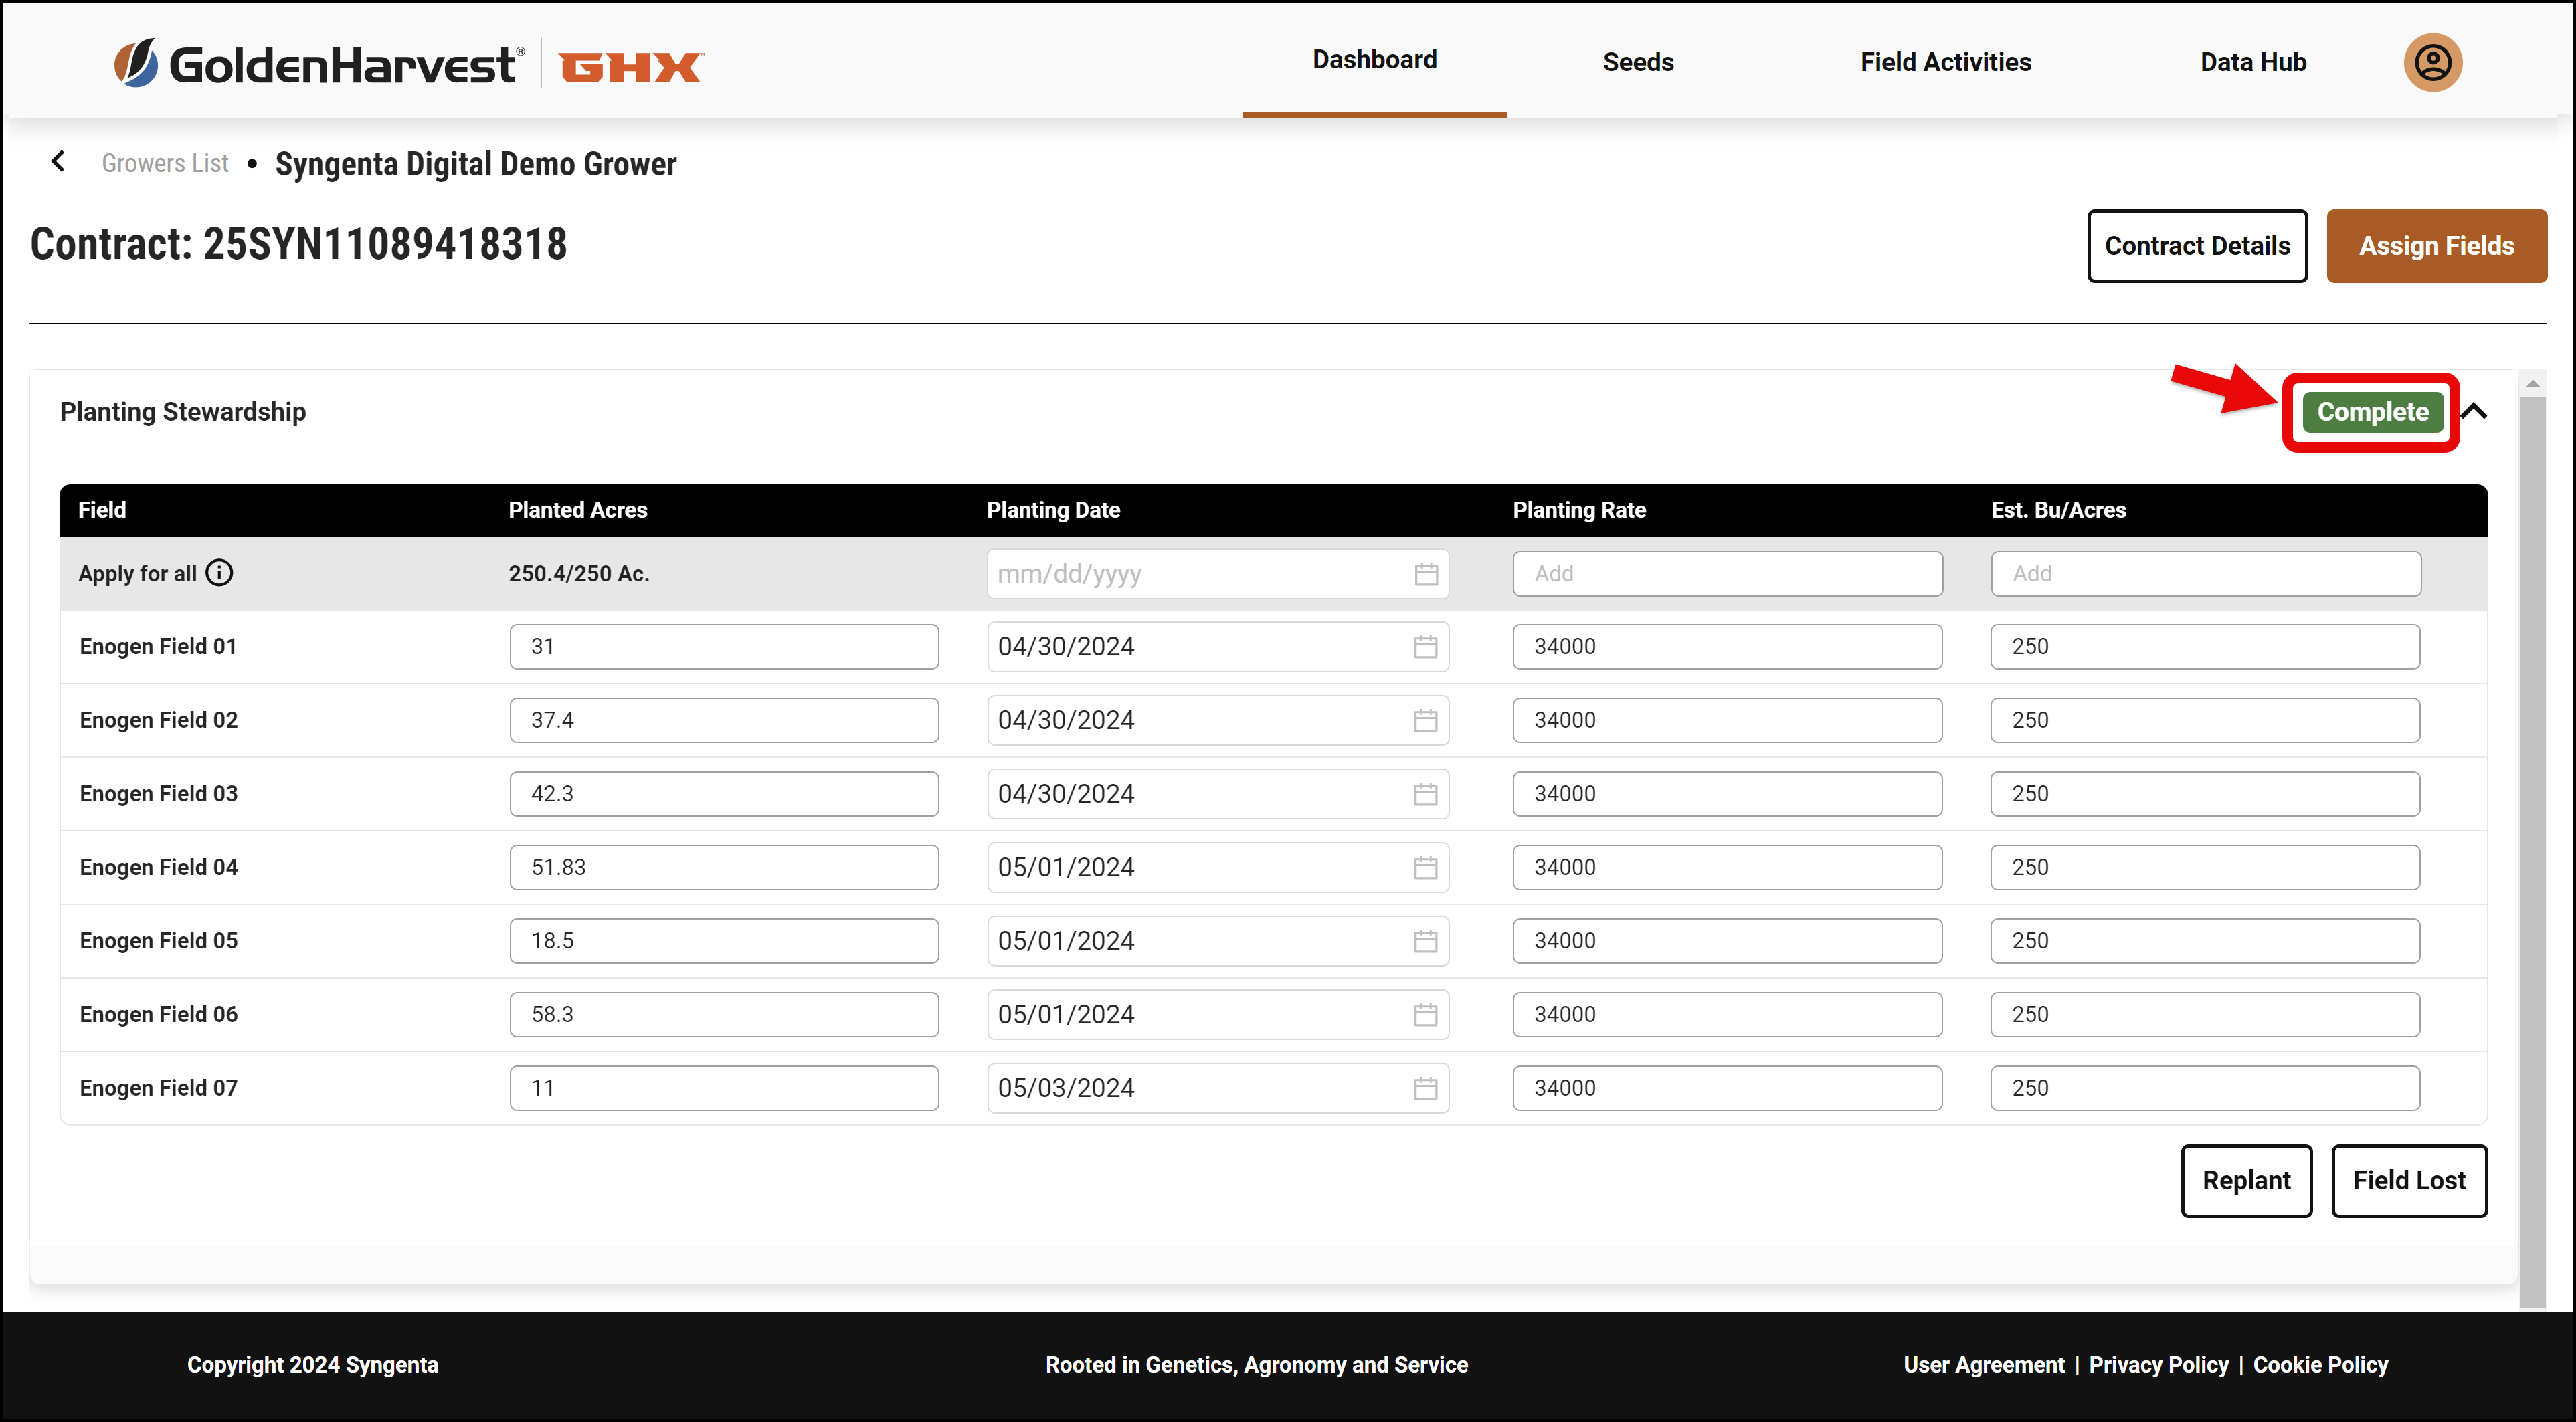Click Enogen Field 05 planting rate input
Image resolution: width=2576 pixels, height=1422 pixels.
pyautogui.click(x=1727, y=941)
